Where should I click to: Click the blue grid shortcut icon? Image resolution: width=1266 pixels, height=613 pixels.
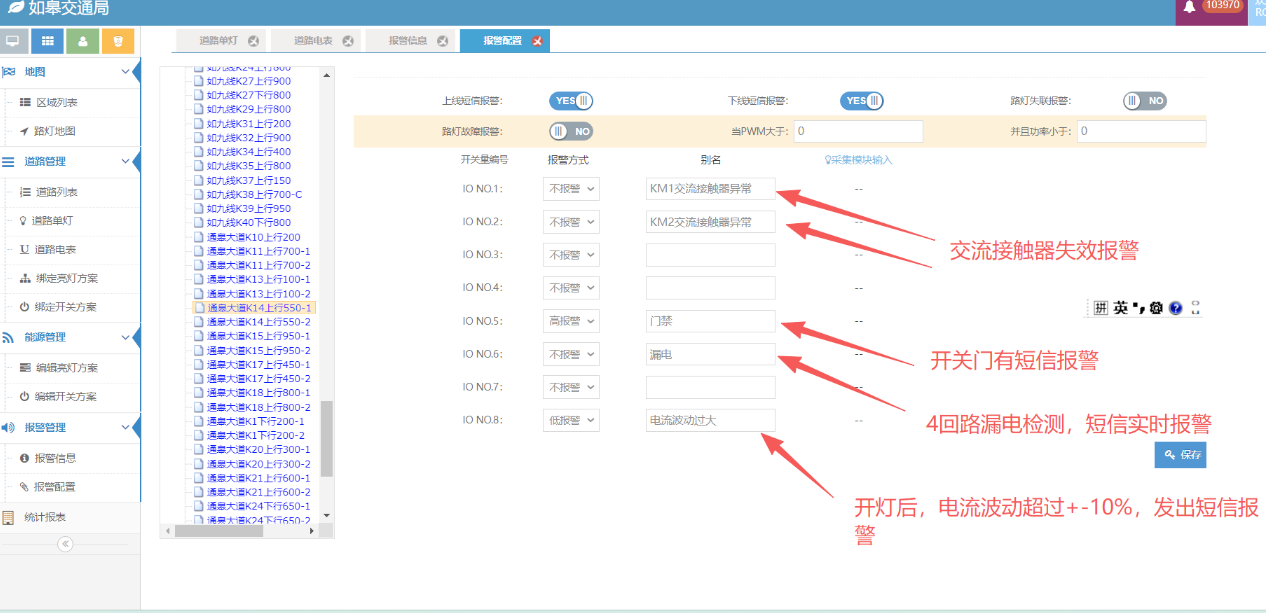(x=47, y=41)
